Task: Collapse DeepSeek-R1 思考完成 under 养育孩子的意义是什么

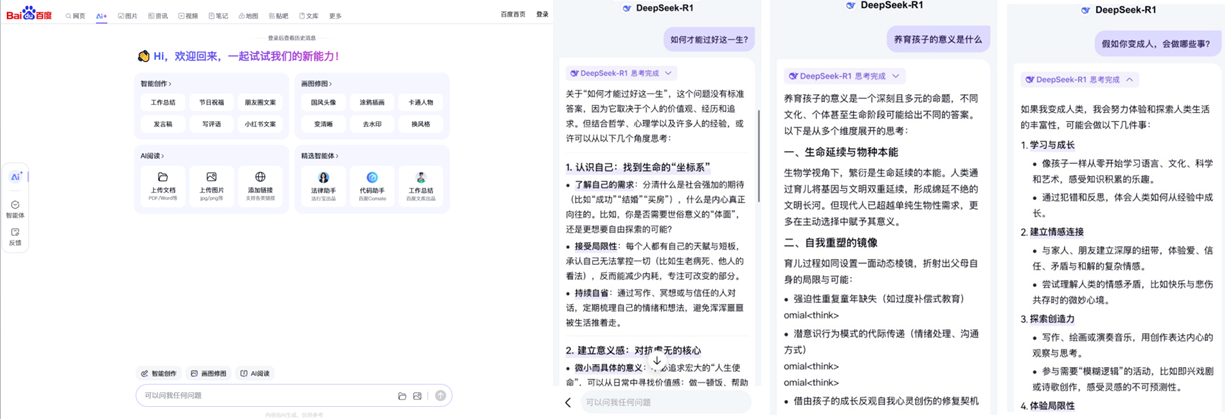Action: [845, 75]
